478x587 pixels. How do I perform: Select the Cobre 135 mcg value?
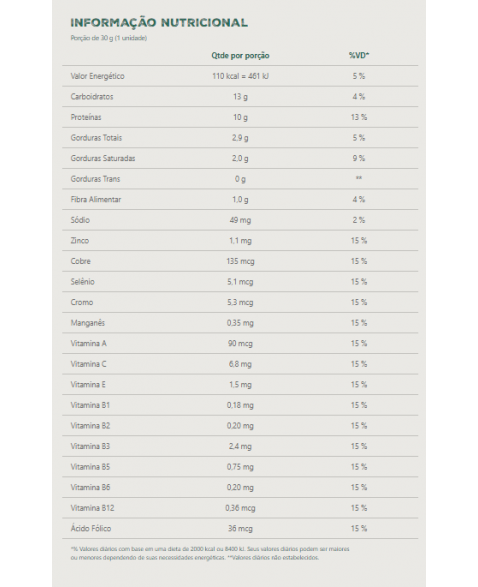(x=240, y=261)
